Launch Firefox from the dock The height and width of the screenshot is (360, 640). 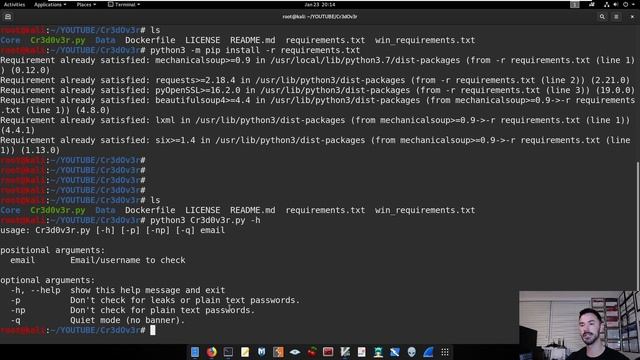pyautogui.click(x=211, y=352)
